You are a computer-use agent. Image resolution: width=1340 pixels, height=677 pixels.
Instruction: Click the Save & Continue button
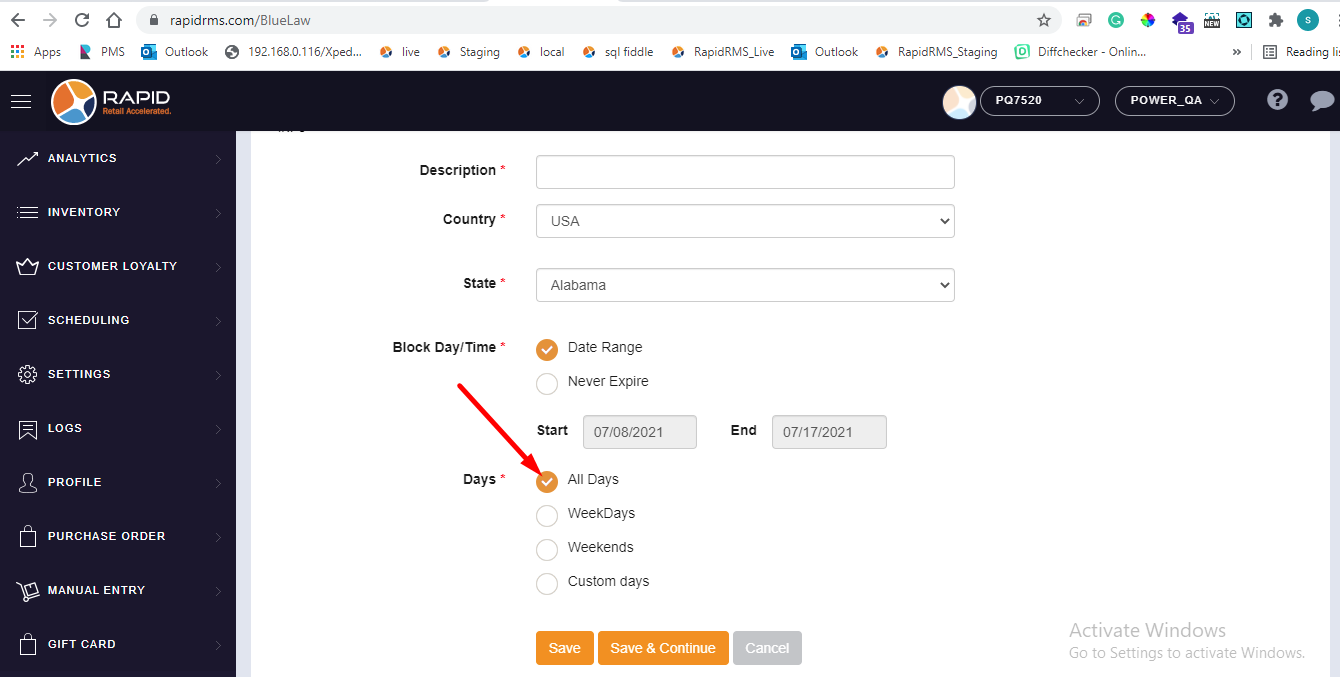tap(662, 648)
